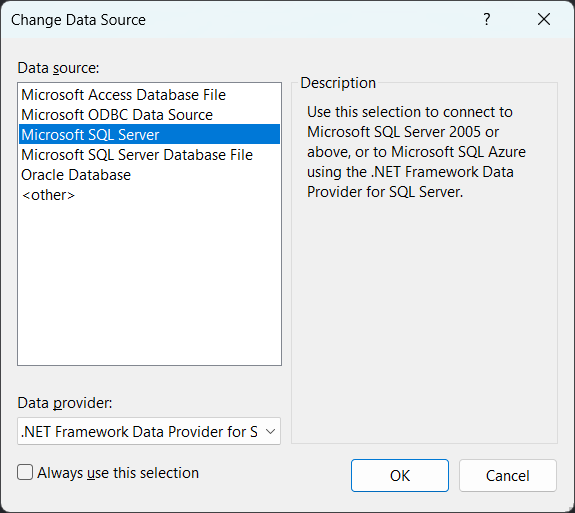Confirm with the OK button
The height and width of the screenshot is (513, 575).
[400, 476]
